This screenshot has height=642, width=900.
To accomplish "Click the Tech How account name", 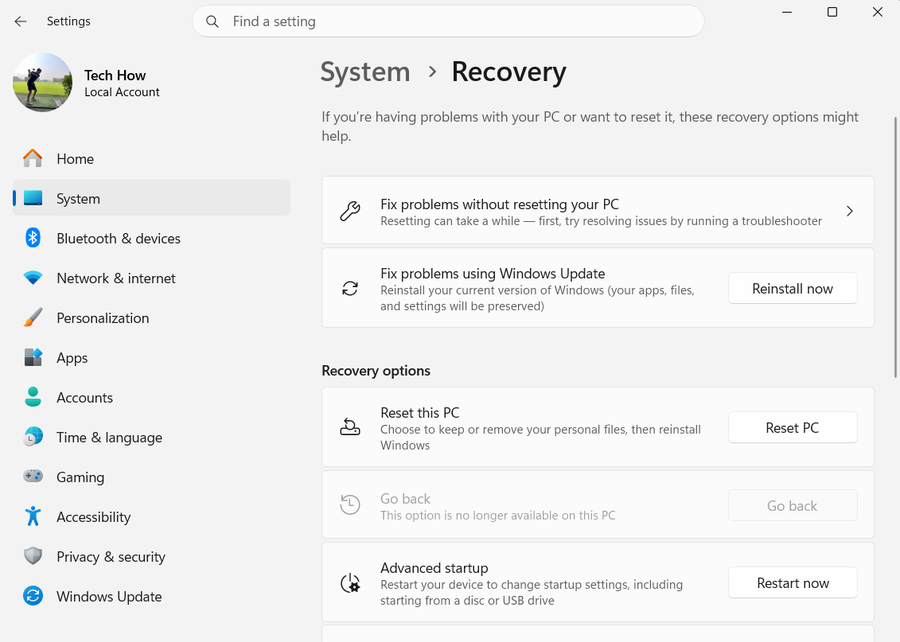I will pos(115,75).
